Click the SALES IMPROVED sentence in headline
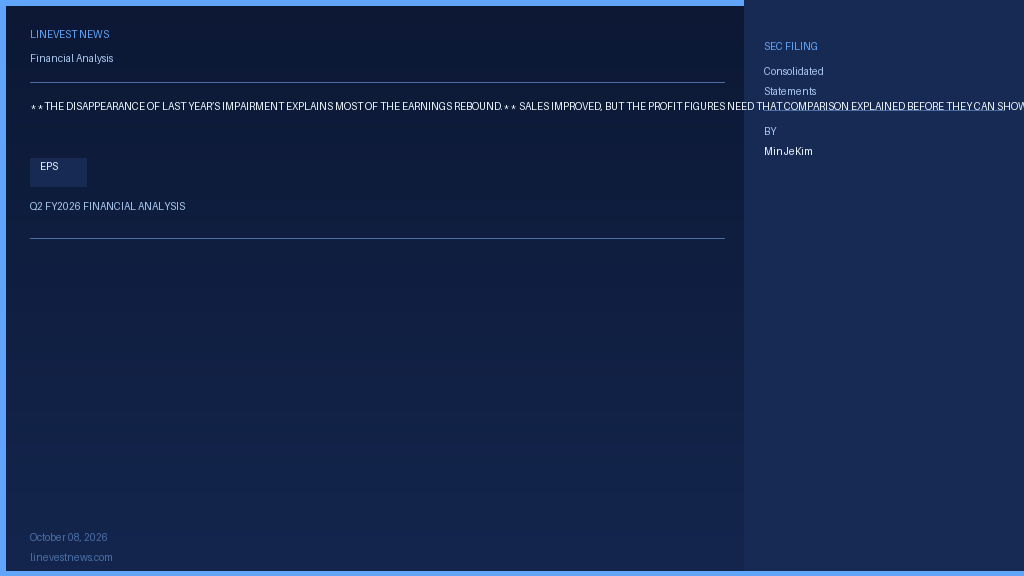The height and width of the screenshot is (576, 1024). 771,106
